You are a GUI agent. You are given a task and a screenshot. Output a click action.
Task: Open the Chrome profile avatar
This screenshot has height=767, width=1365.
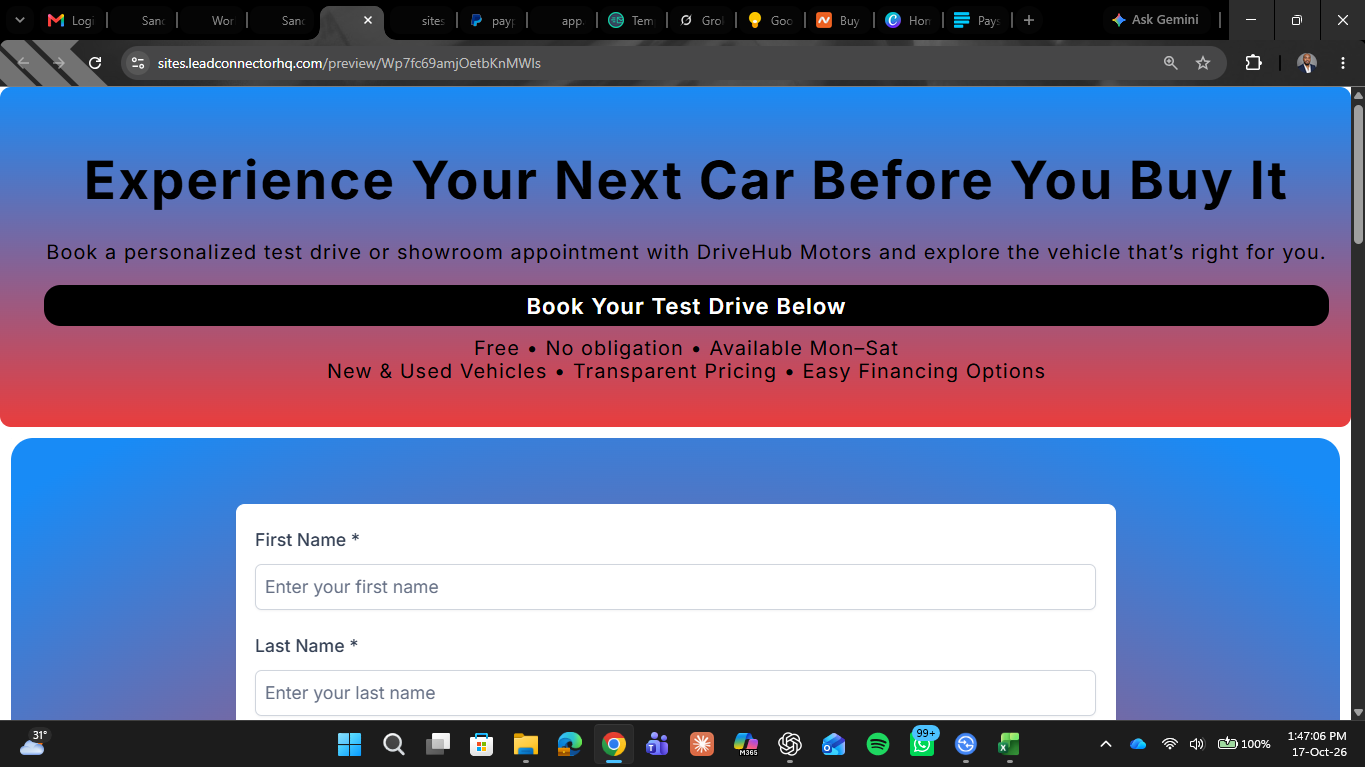[1306, 63]
